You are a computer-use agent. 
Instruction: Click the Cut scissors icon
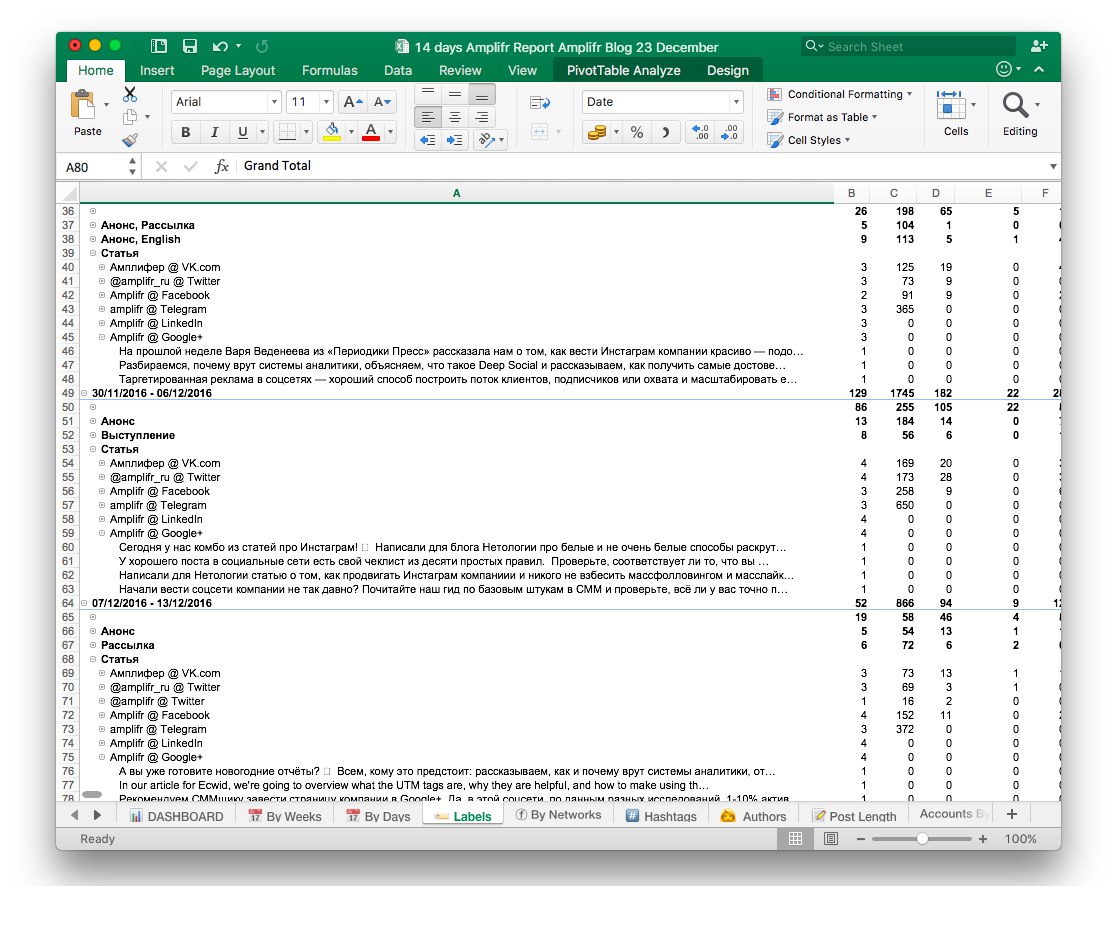click(130, 94)
